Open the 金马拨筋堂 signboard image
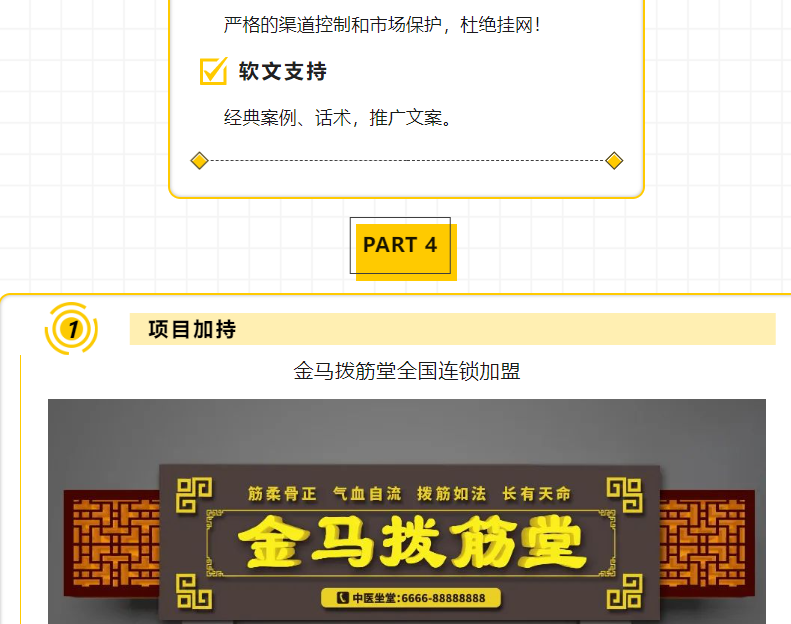This screenshot has width=791, height=624. (407, 512)
